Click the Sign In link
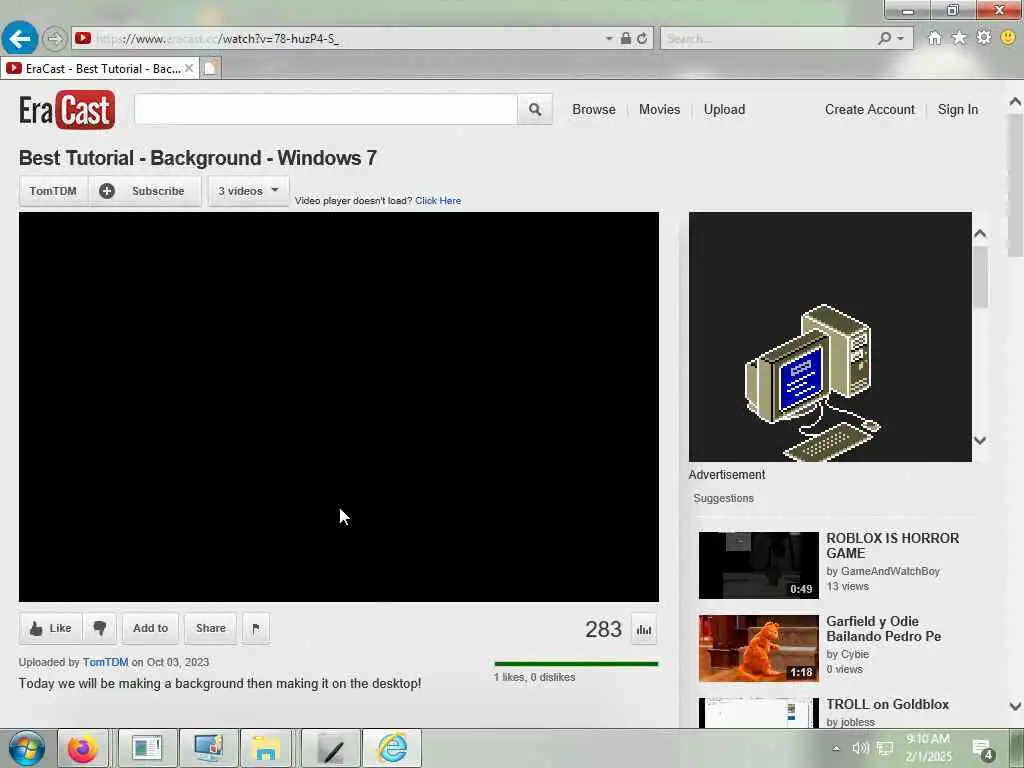Screen dimensions: 1024x768 [x=957, y=109]
